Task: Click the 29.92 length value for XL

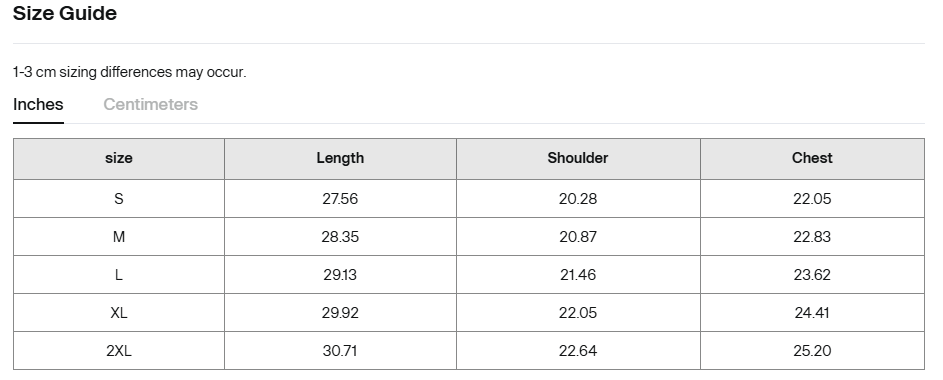Action: (340, 313)
